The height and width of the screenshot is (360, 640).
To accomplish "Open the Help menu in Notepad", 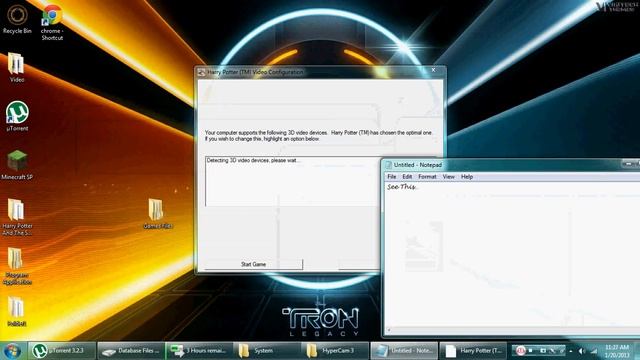I will (467, 177).
